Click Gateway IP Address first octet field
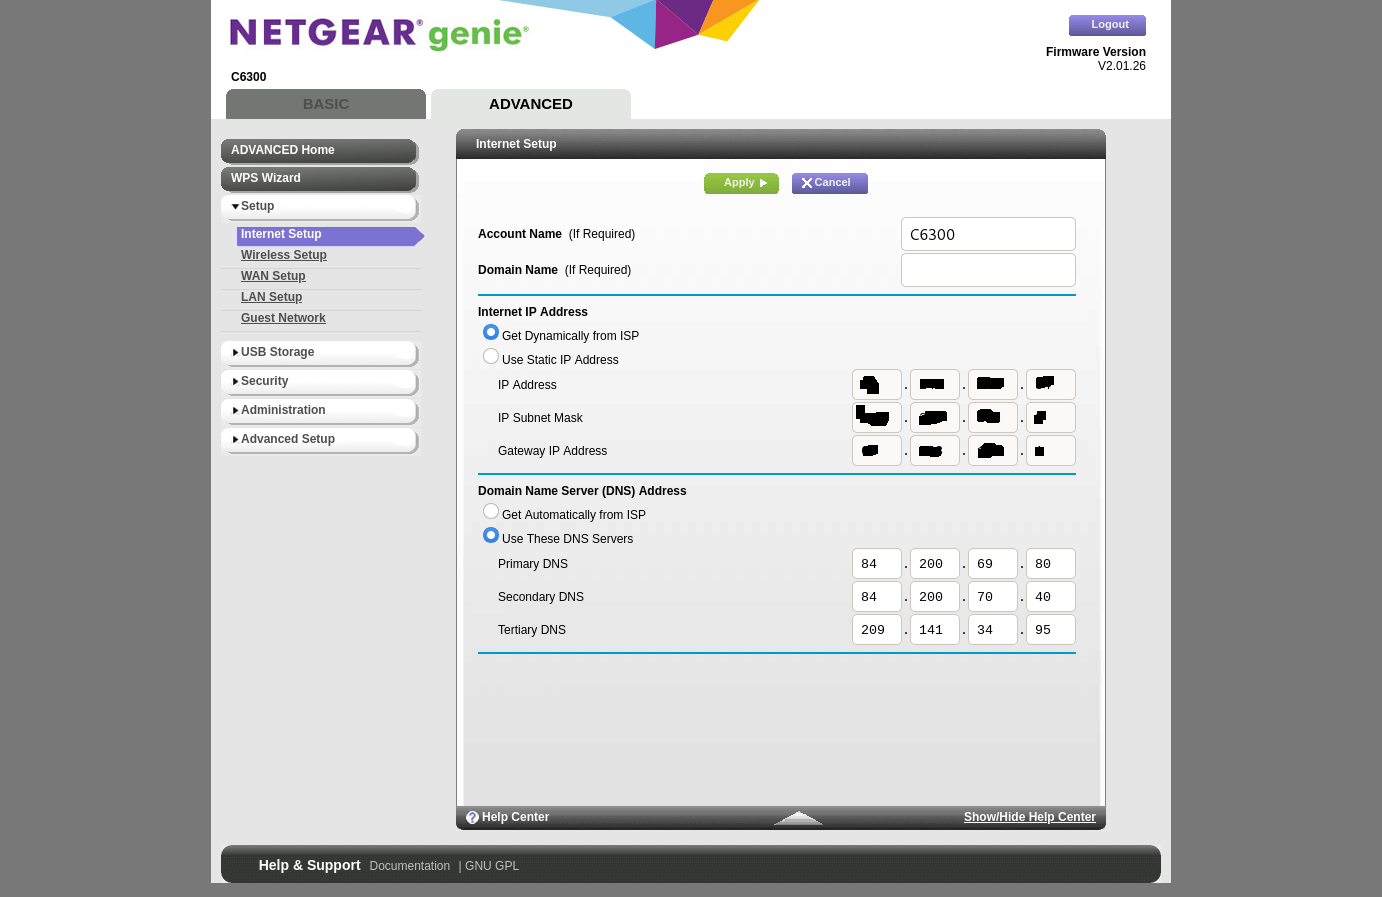Image resolution: width=1382 pixels, height=897 pixels. [877, 451]
